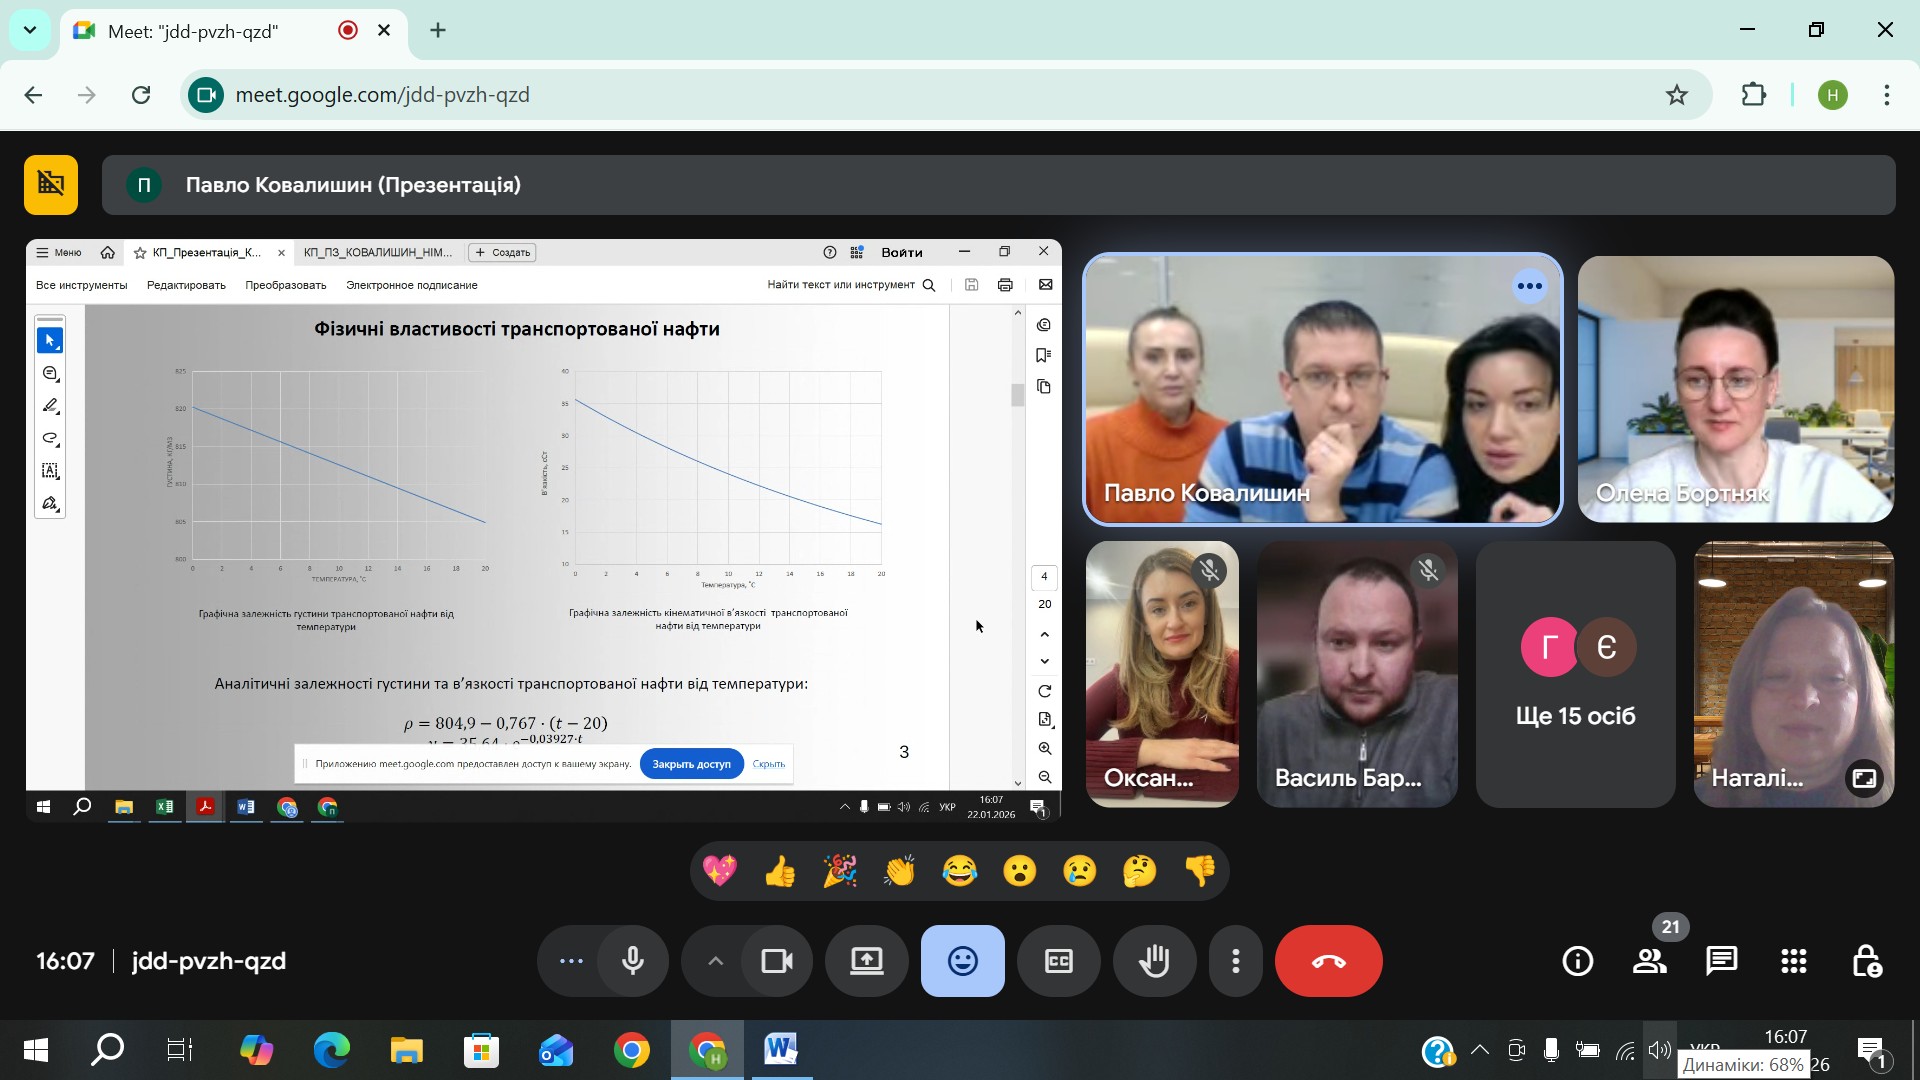Open the chat panel in Meet
1920x1080 pixels.
tap(1722, 961)
